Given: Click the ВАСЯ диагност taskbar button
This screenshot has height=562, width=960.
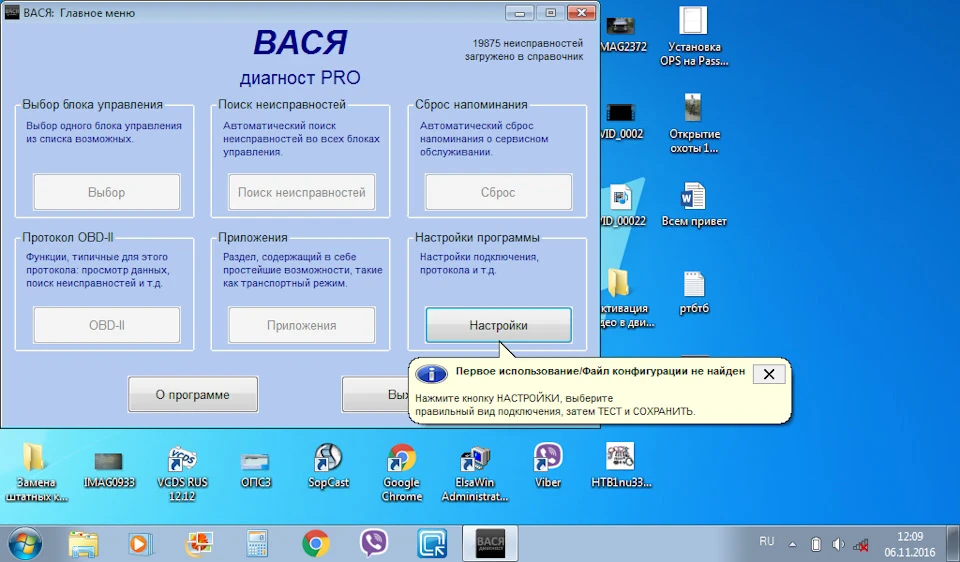Looking at the screenshot, I should tap(490, 544).
